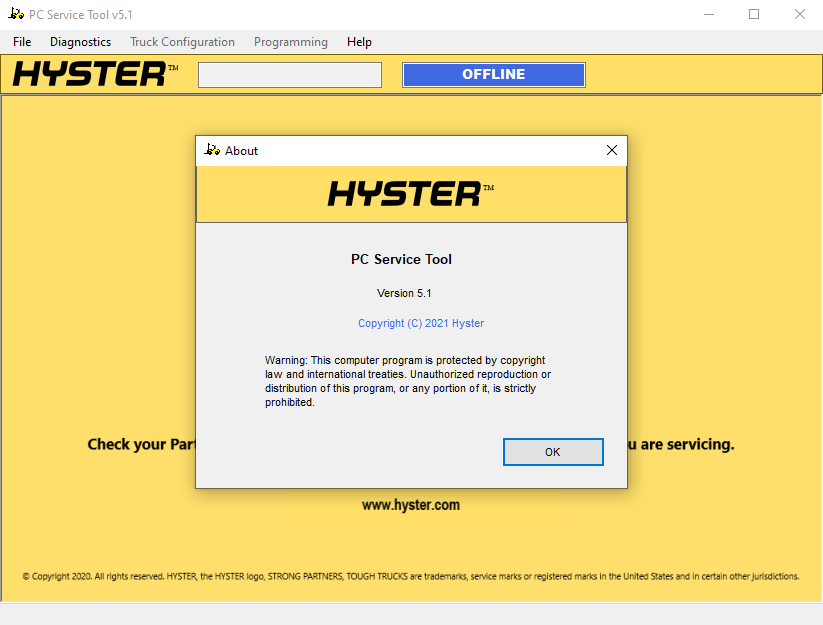Click the Copyright 2020 footer text
823x625 pixels.
(410, 576)
